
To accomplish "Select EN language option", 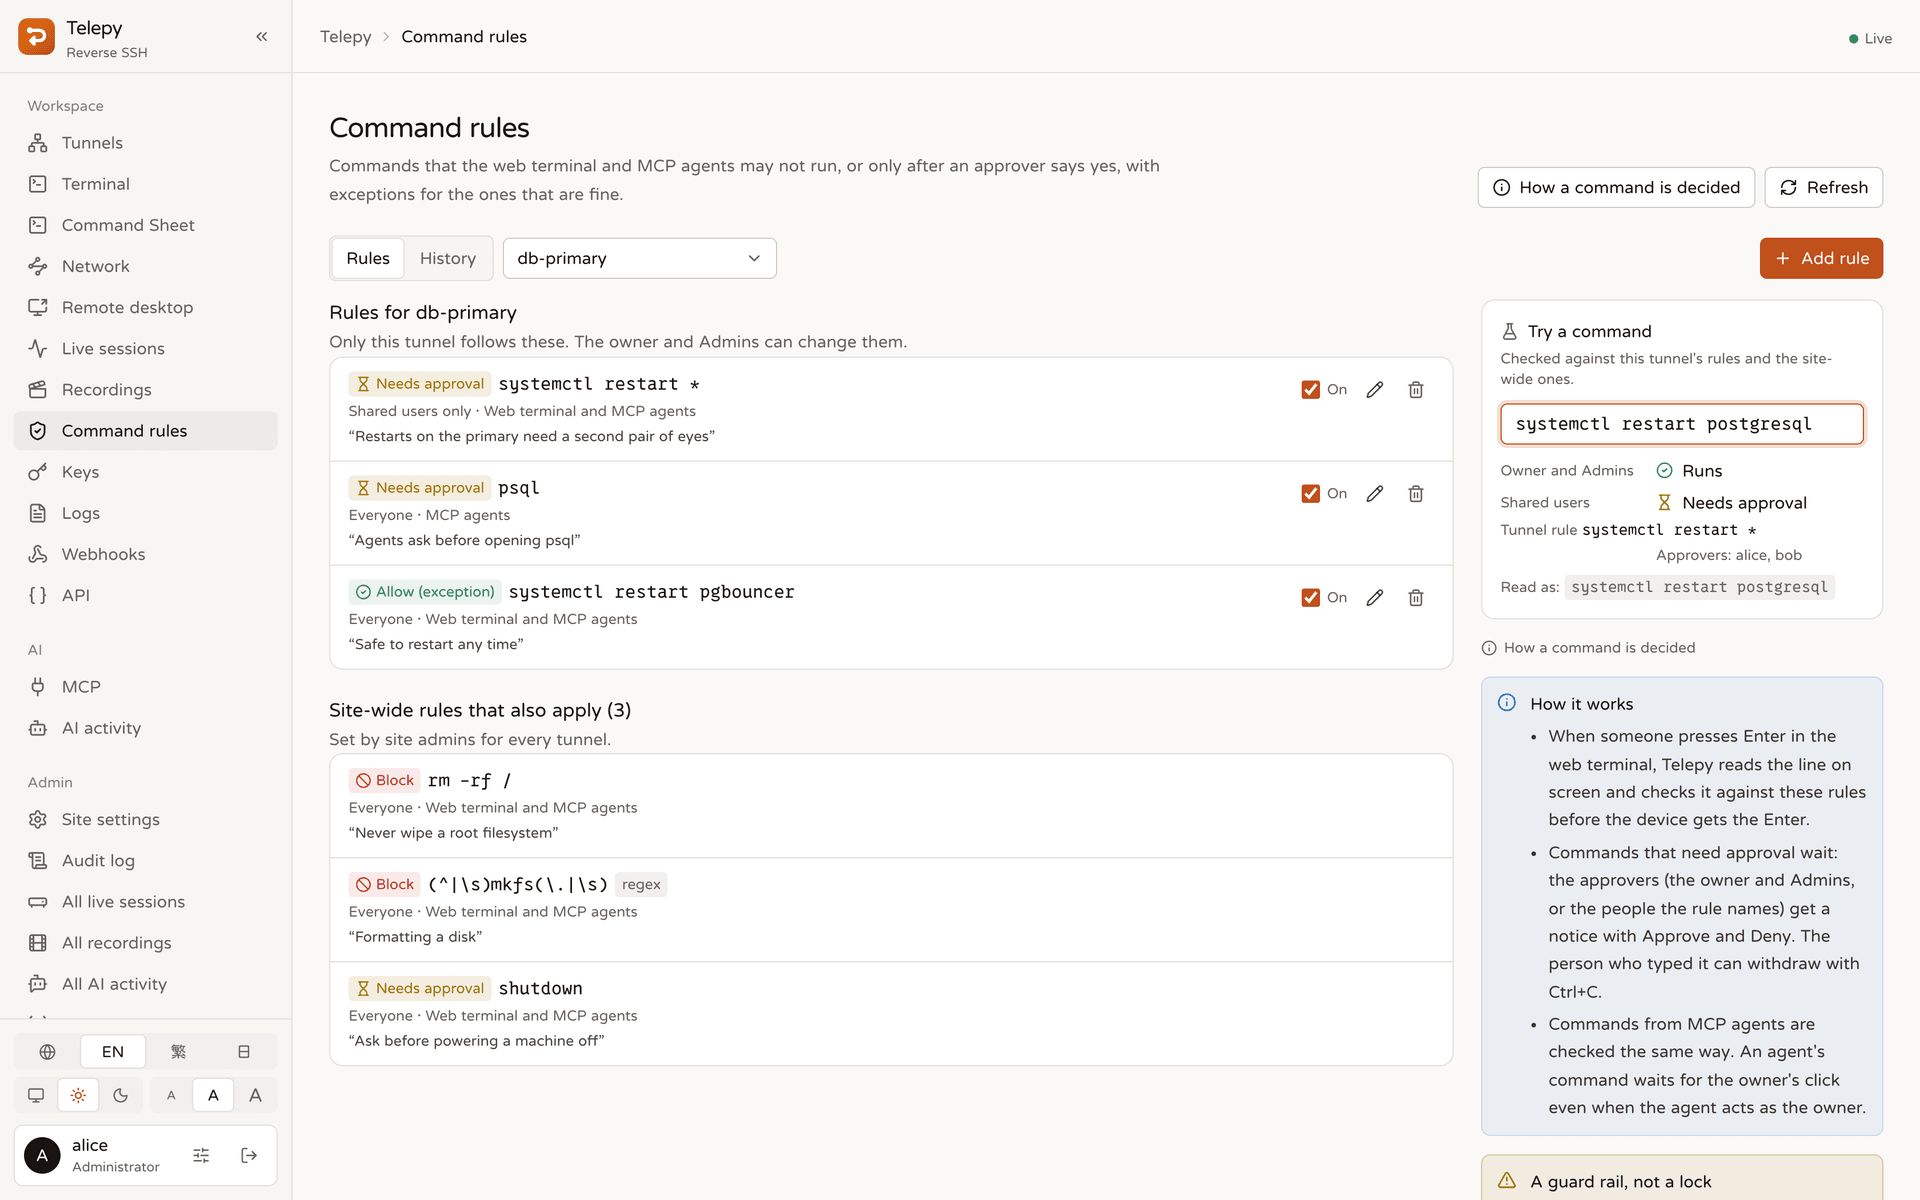I will point(113,1052).
